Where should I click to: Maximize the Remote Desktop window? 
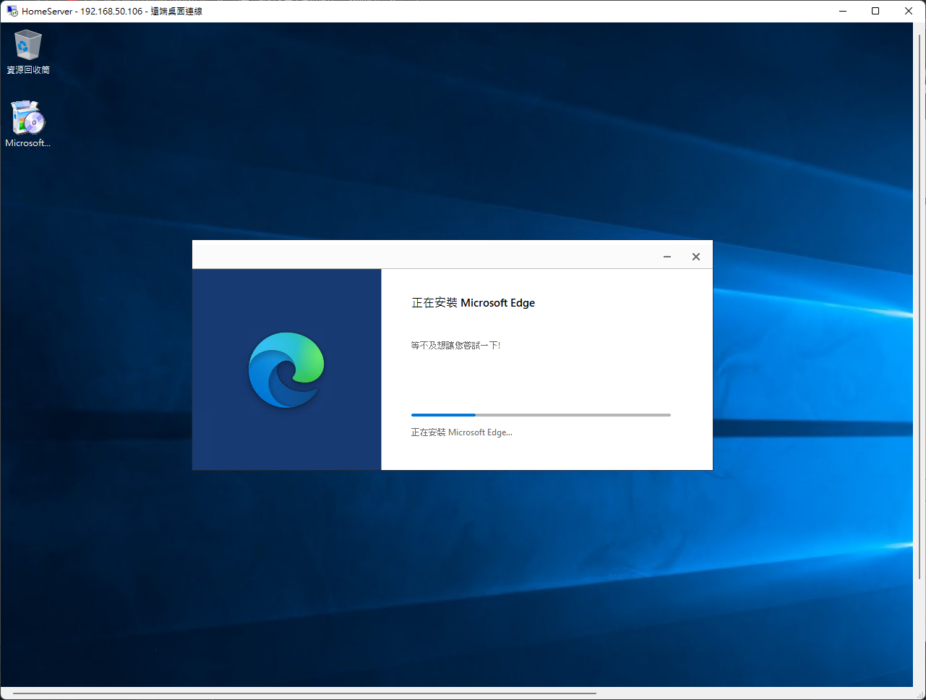(875, 11)
